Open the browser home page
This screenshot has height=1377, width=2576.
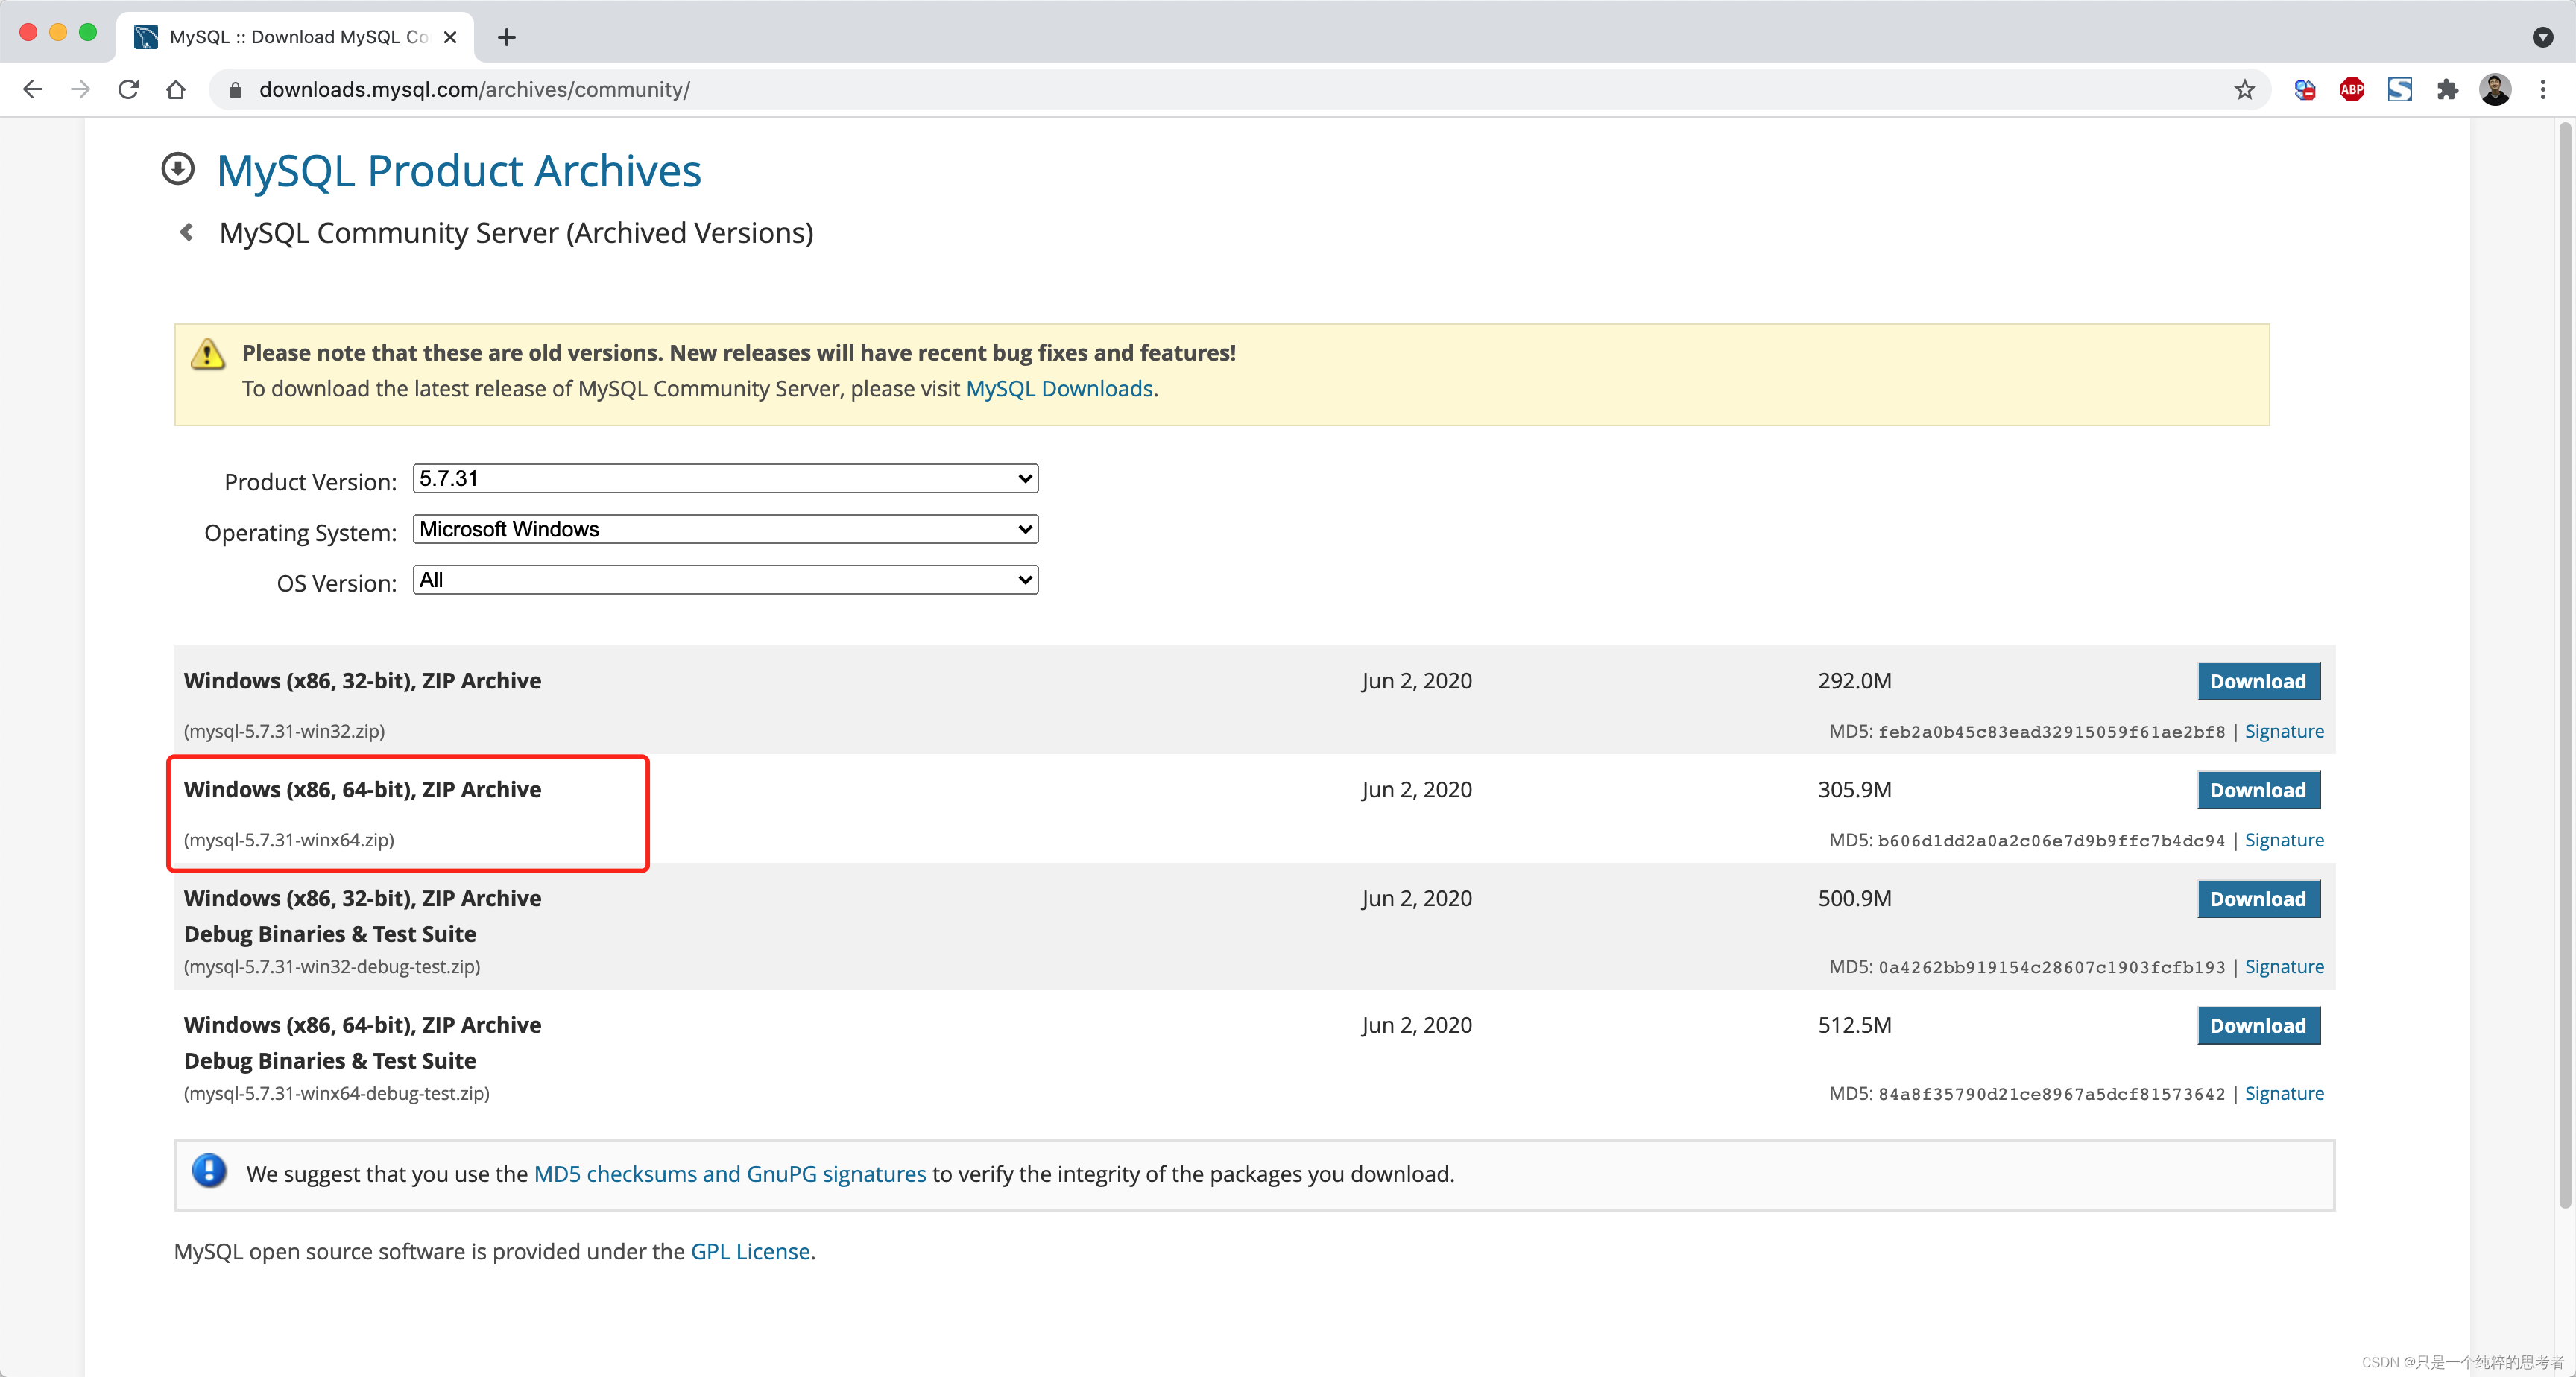point(176,90)
